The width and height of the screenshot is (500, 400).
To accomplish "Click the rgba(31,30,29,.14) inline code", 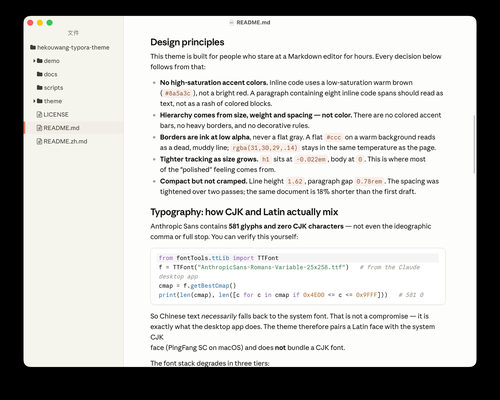I will point(265,148).
